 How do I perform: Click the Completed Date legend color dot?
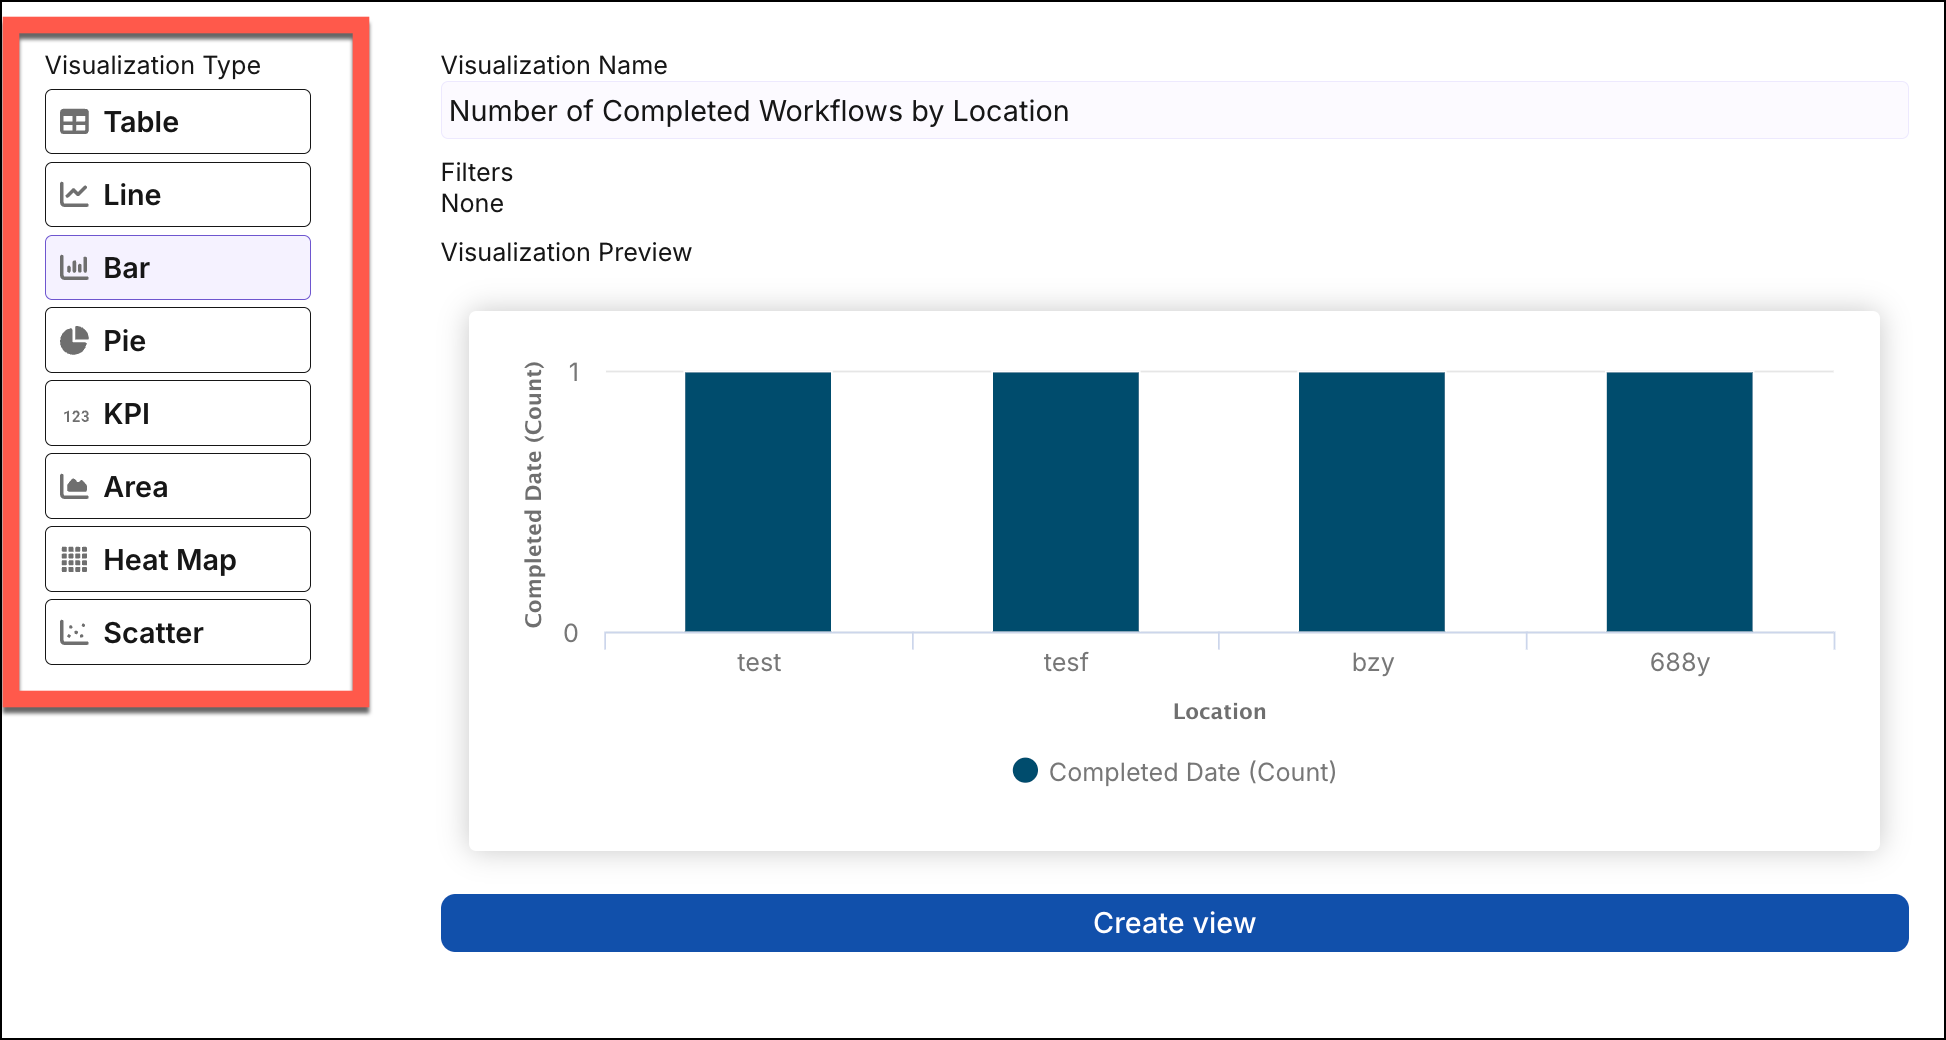(1025, 770)
